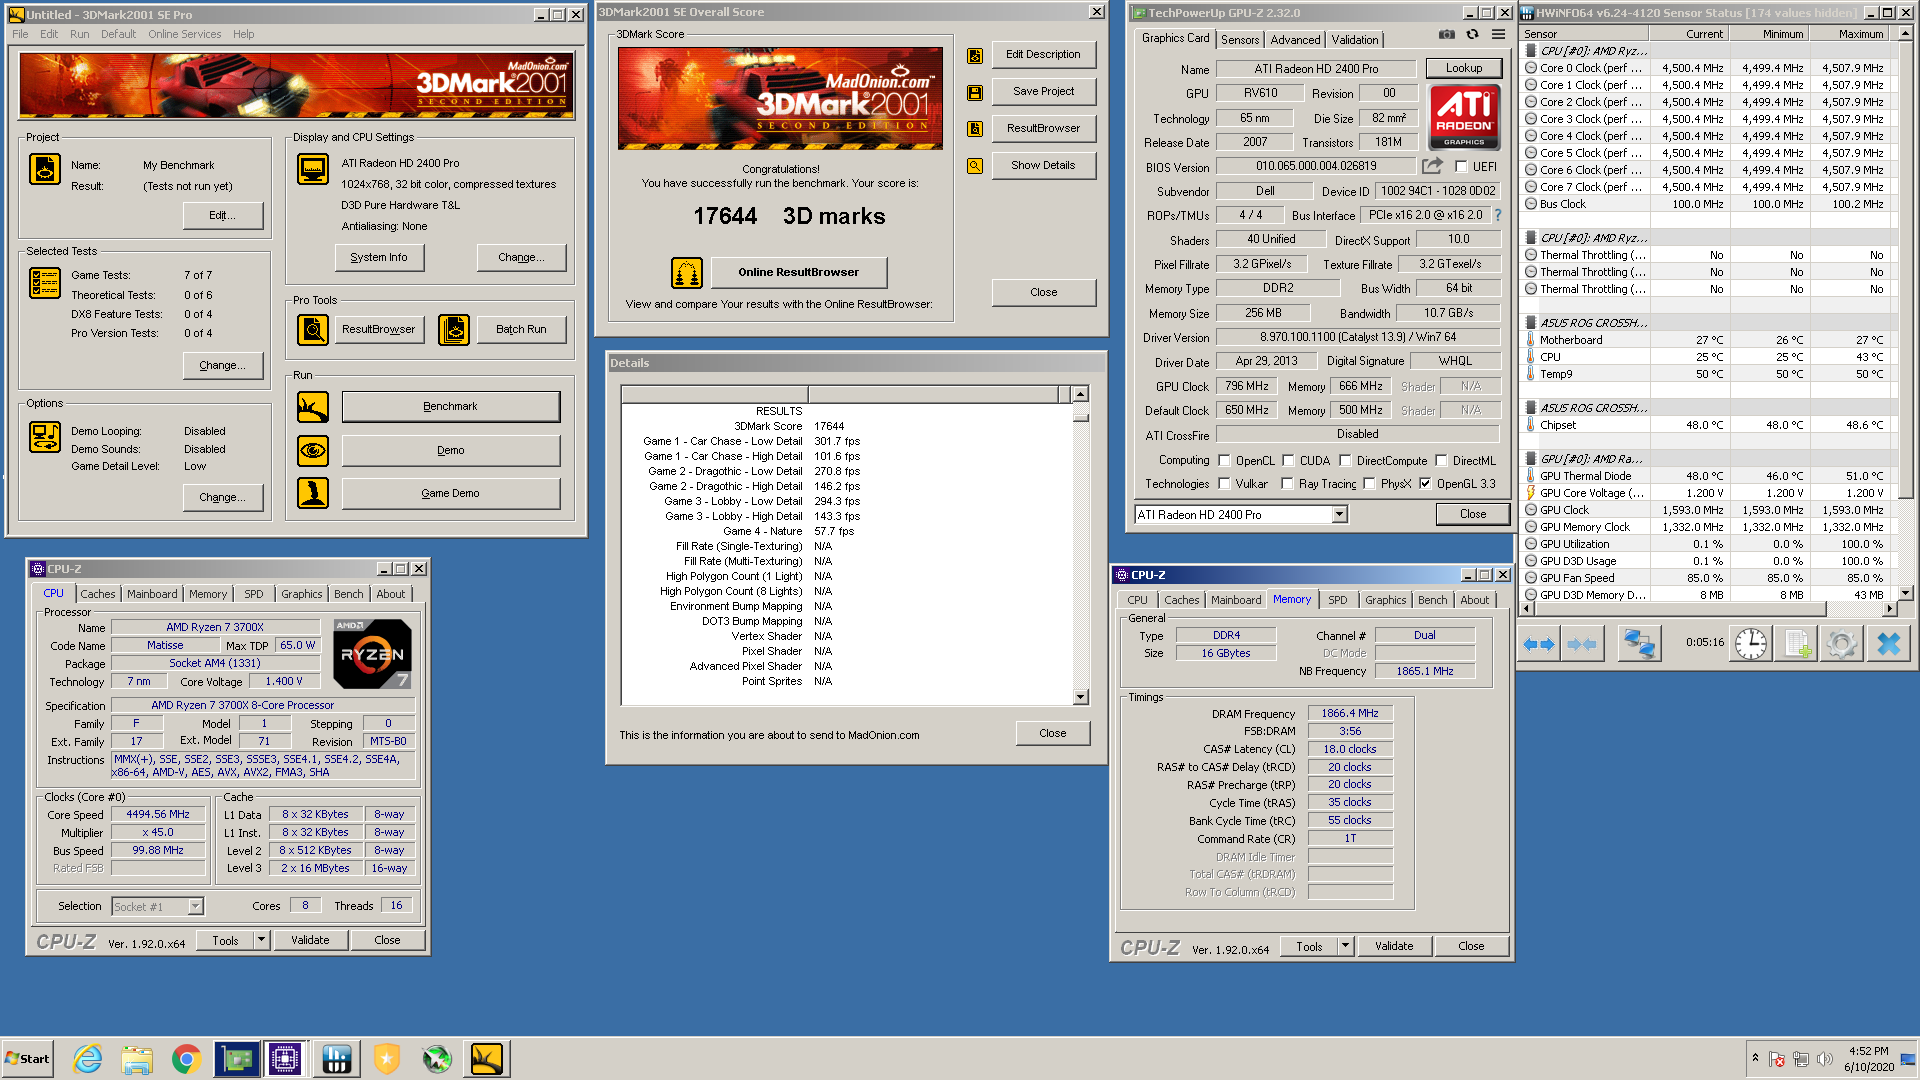Click the taskbar clock 4:52 PM
This screenshot has height=1080, width=1920.
(1868, 1051)
